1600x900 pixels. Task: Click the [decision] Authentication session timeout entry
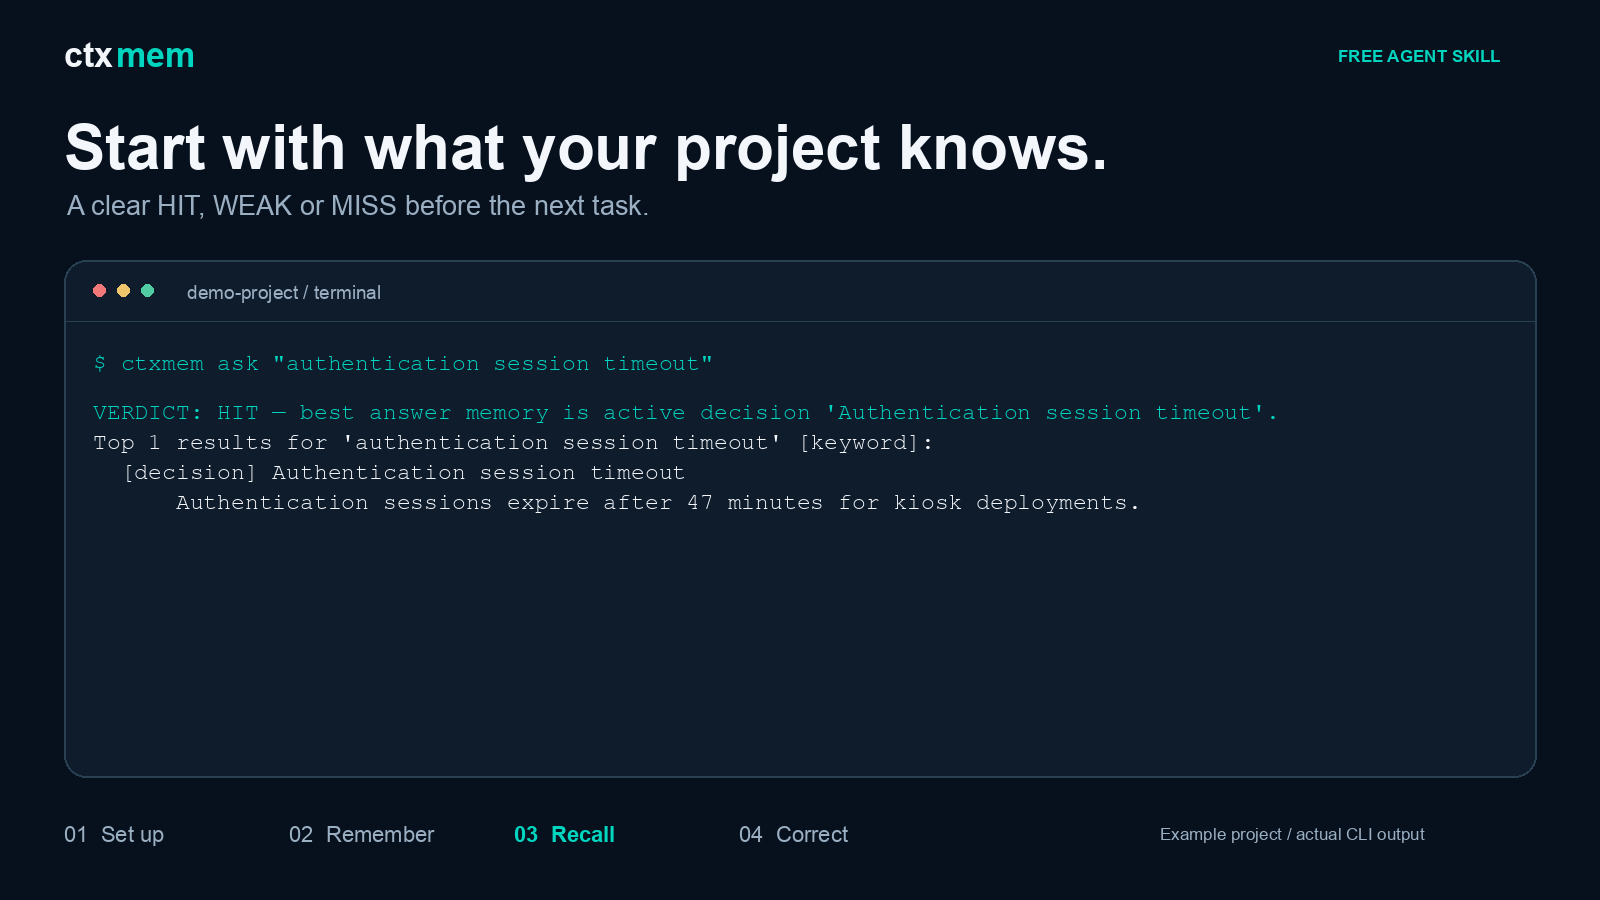tap(404, 472)
